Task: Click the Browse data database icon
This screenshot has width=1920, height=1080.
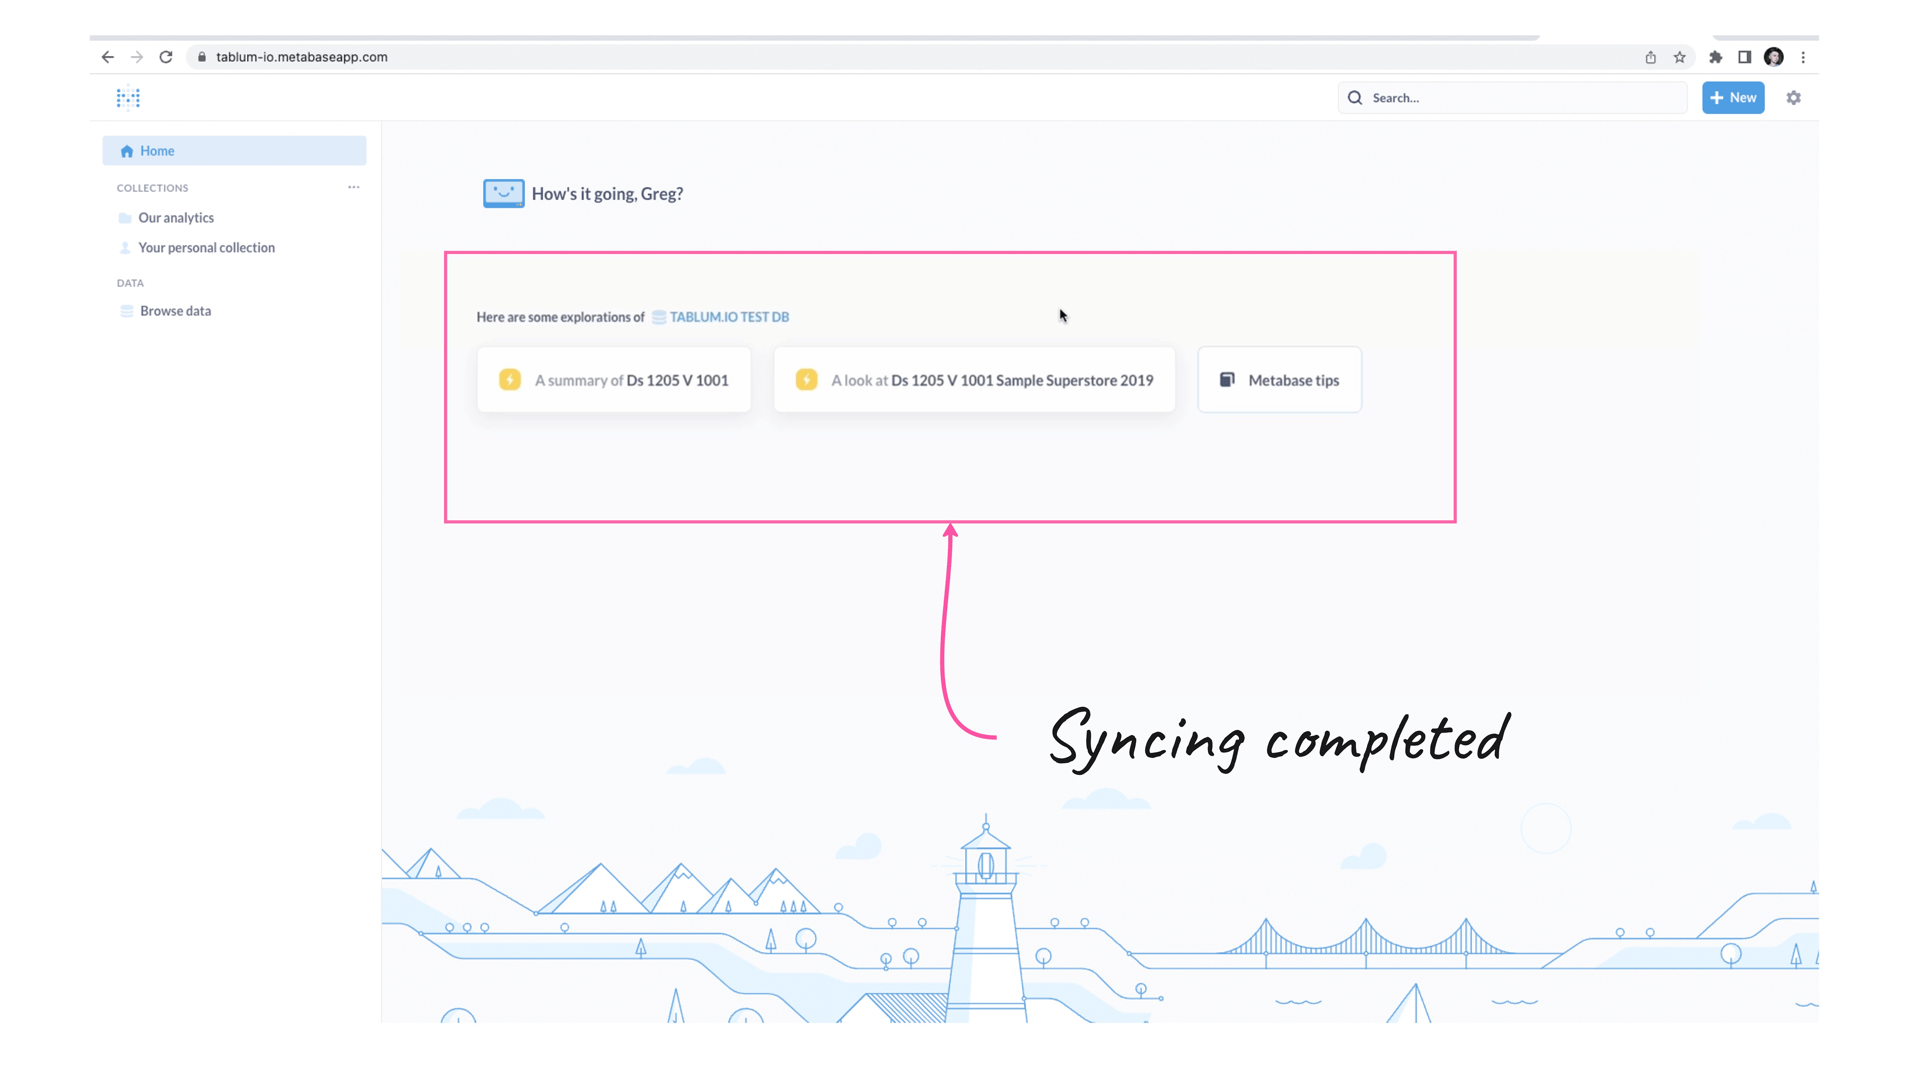Action: 127,311
